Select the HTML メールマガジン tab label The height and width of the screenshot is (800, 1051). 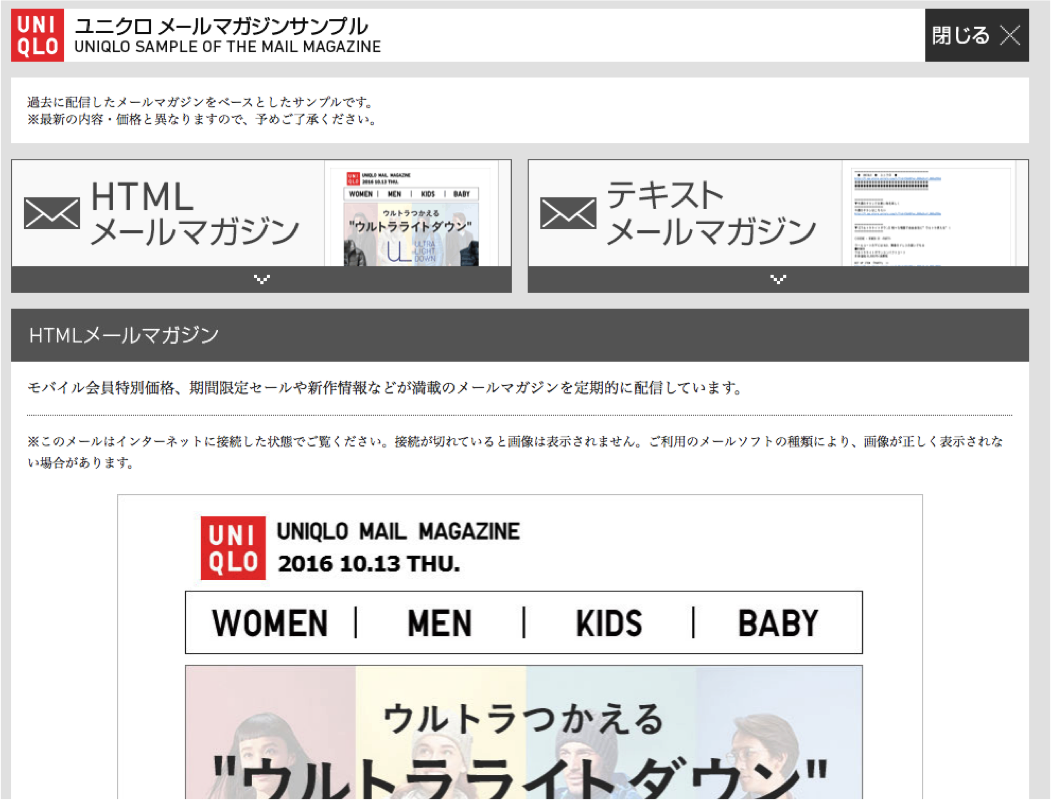194,213
